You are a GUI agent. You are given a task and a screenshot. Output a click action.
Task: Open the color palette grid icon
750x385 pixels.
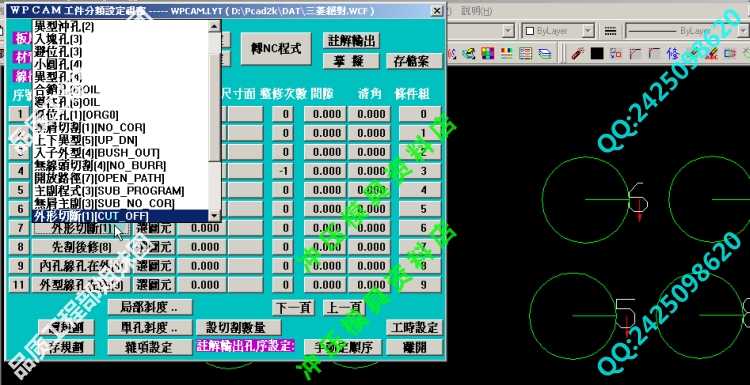(487, 53)
